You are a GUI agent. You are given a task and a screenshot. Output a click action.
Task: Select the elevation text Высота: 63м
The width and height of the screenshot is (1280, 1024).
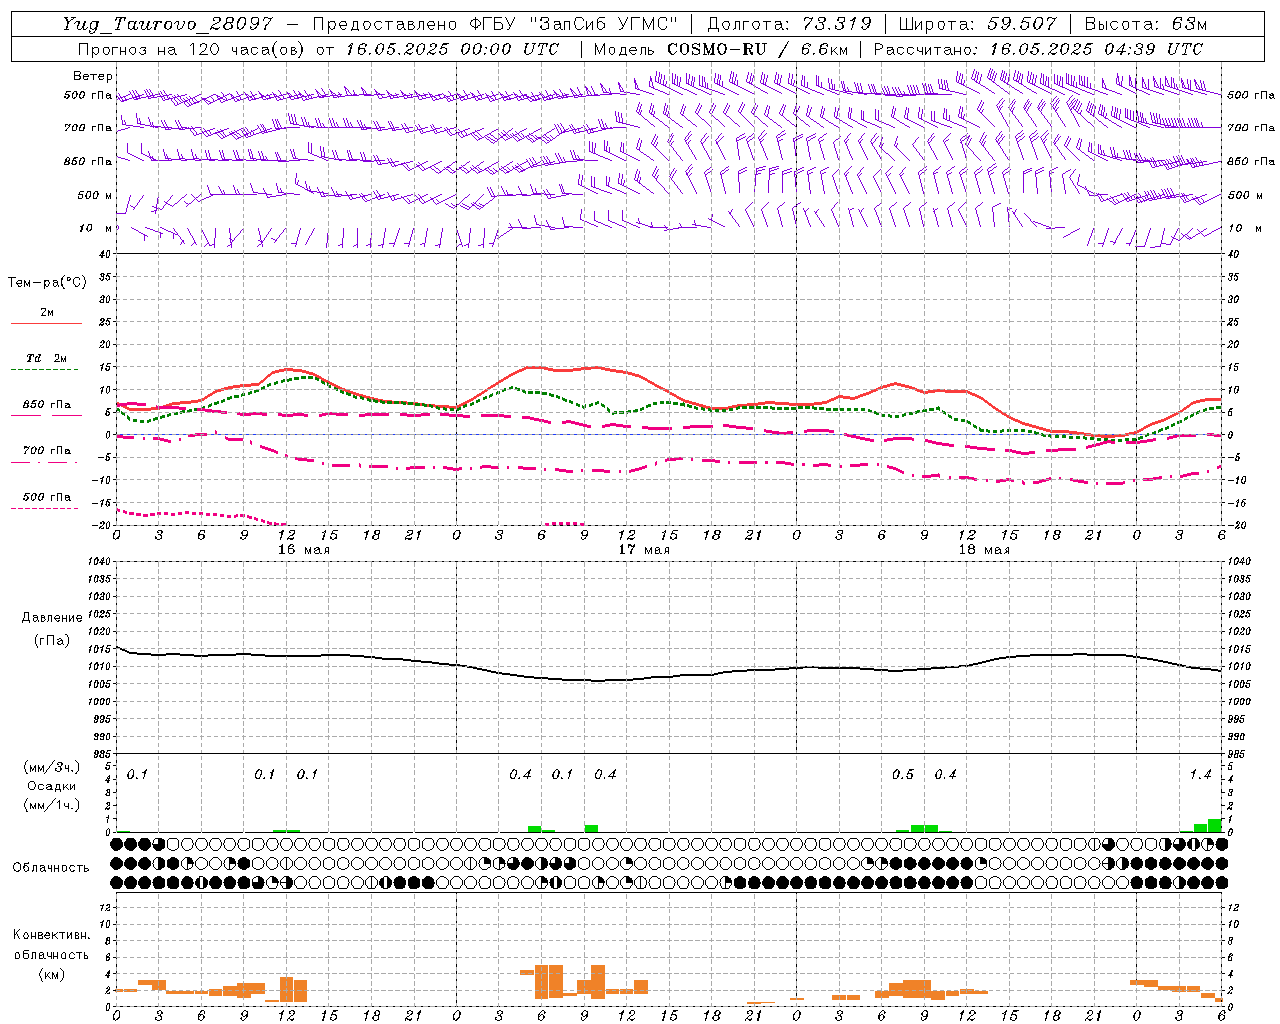[1144, 24]
